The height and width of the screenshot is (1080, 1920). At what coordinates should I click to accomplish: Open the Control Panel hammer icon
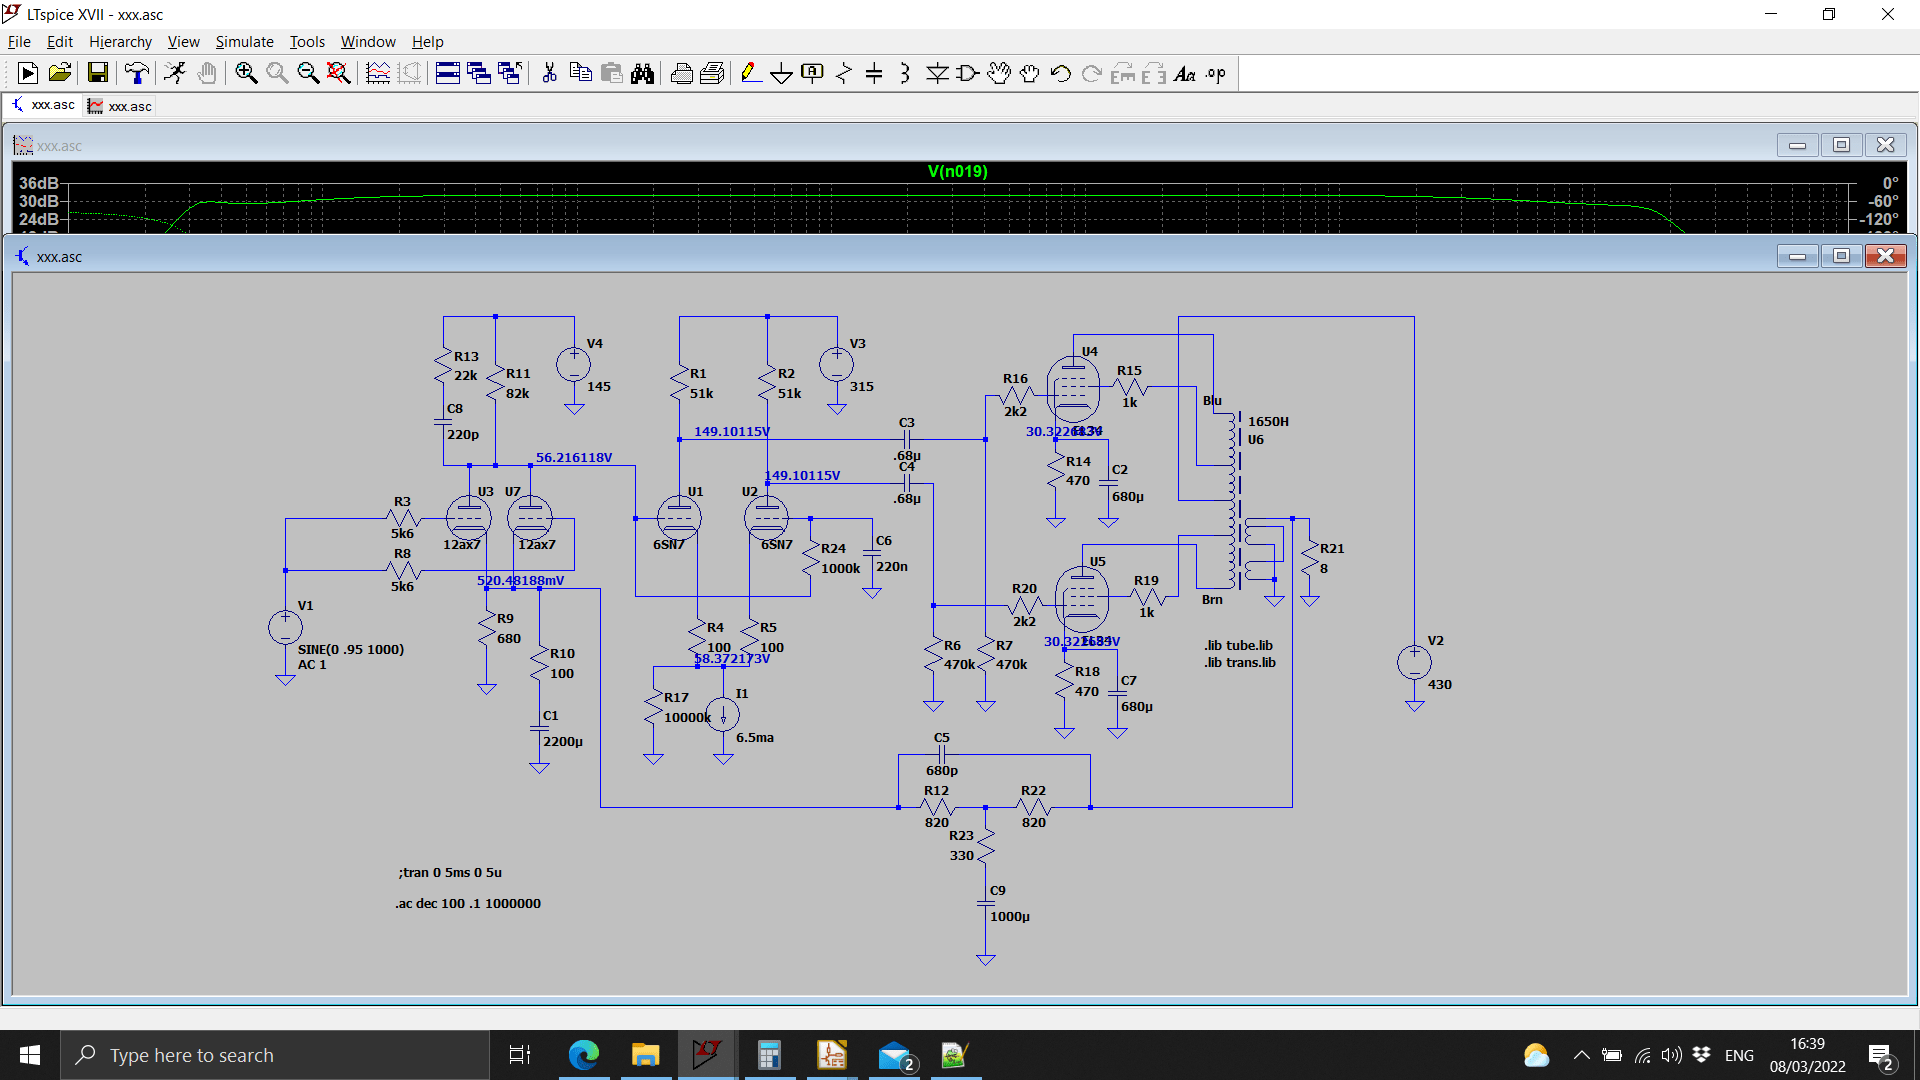[x=136, y=73]
